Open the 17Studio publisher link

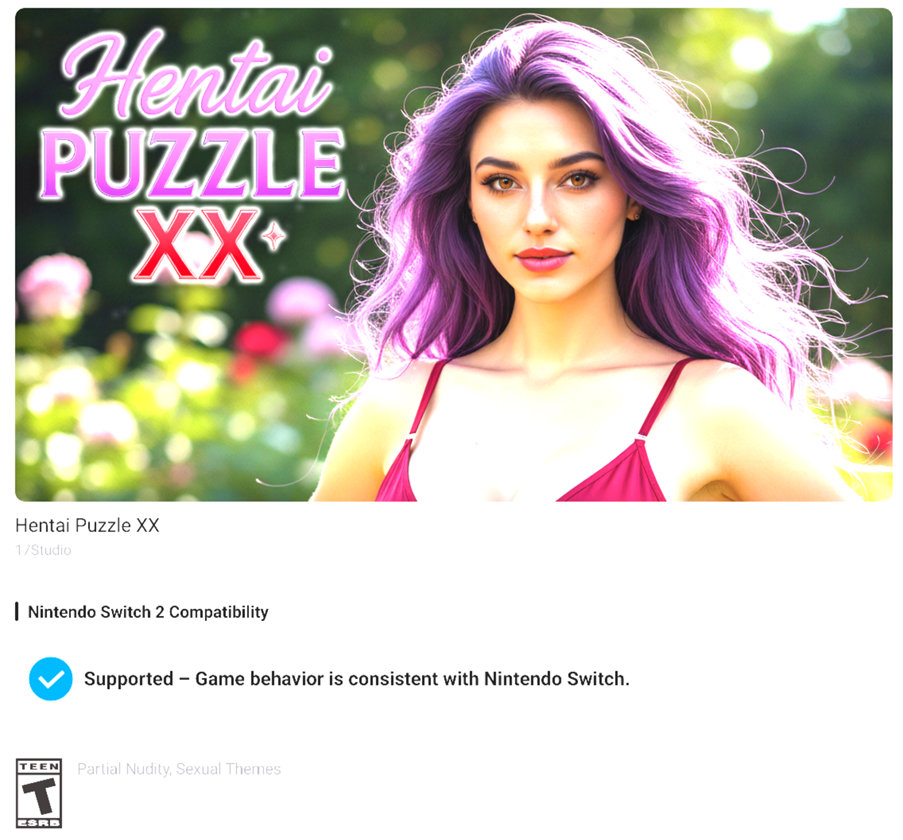[43, 550]
